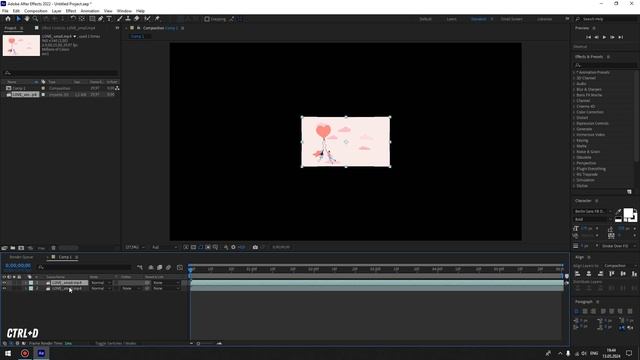Screen dimensions: 640x360
Task: Select the Selection arrow tool
Action: point(18,19)
